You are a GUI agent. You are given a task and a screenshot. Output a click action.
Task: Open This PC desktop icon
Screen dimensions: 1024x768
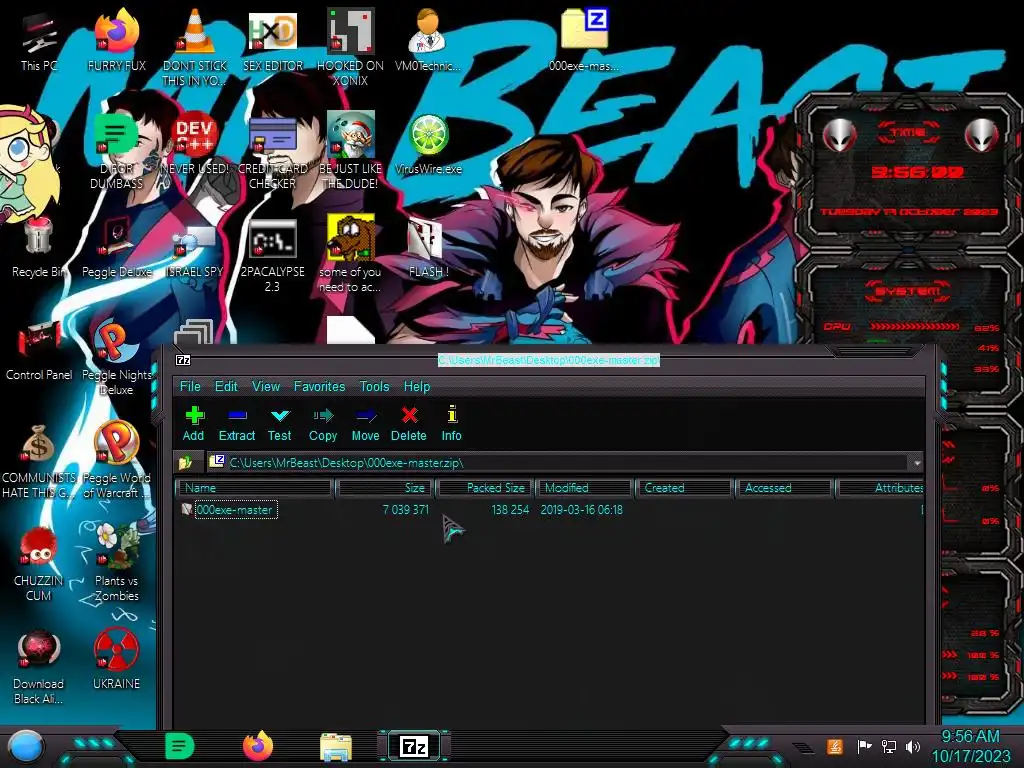[39, 42]
